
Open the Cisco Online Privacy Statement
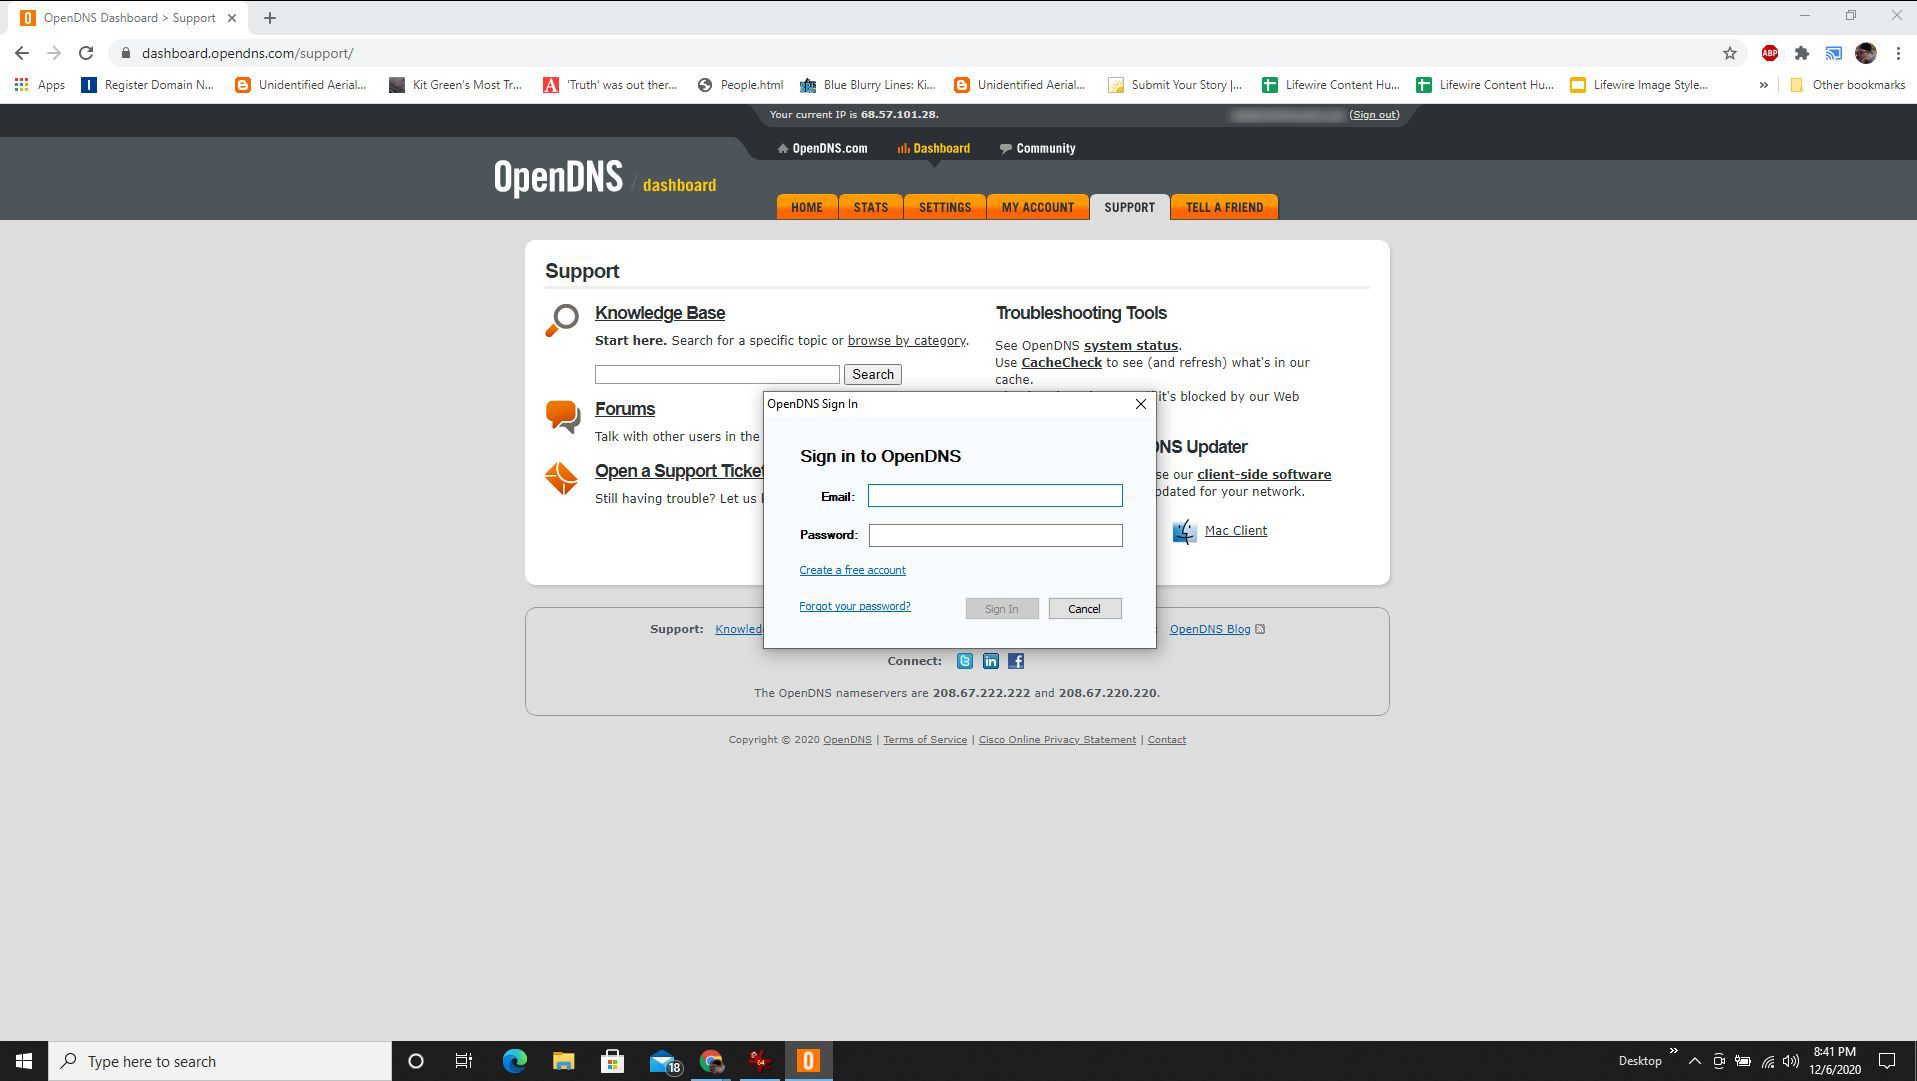coord(1057,740)
